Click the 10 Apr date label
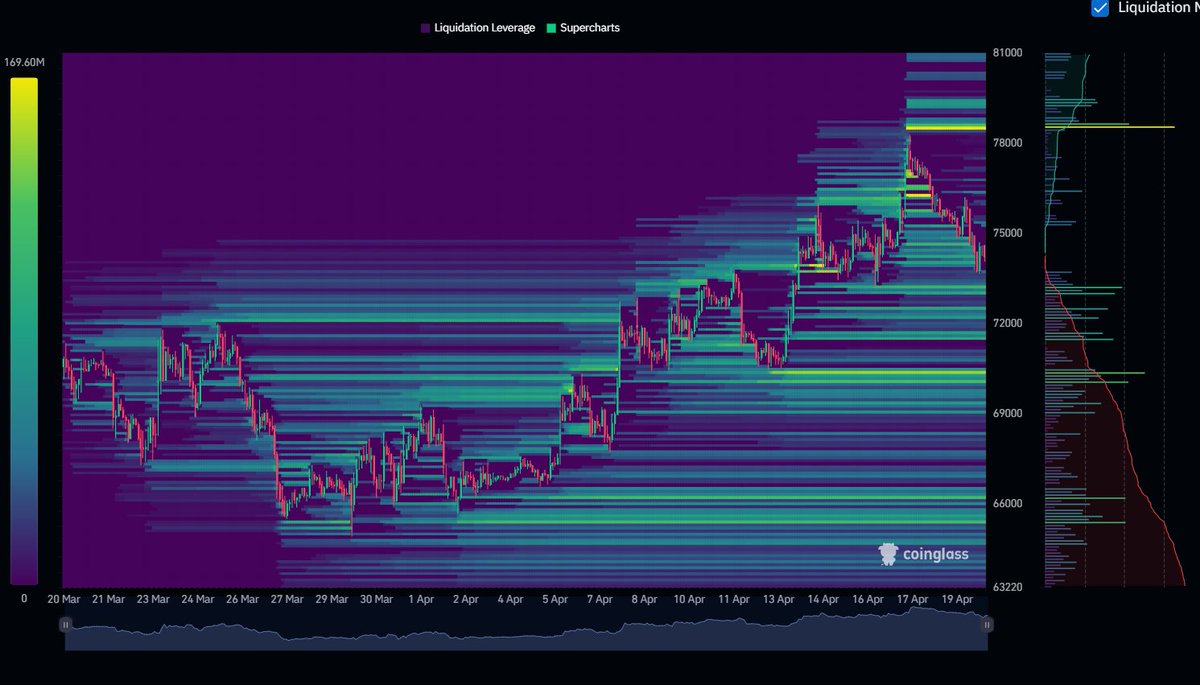 (689, 600)
